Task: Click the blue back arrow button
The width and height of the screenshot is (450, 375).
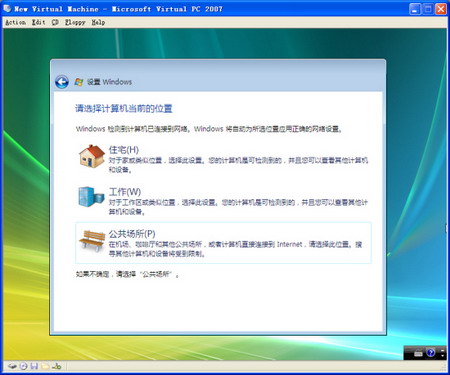Action: tap(62, 82)
